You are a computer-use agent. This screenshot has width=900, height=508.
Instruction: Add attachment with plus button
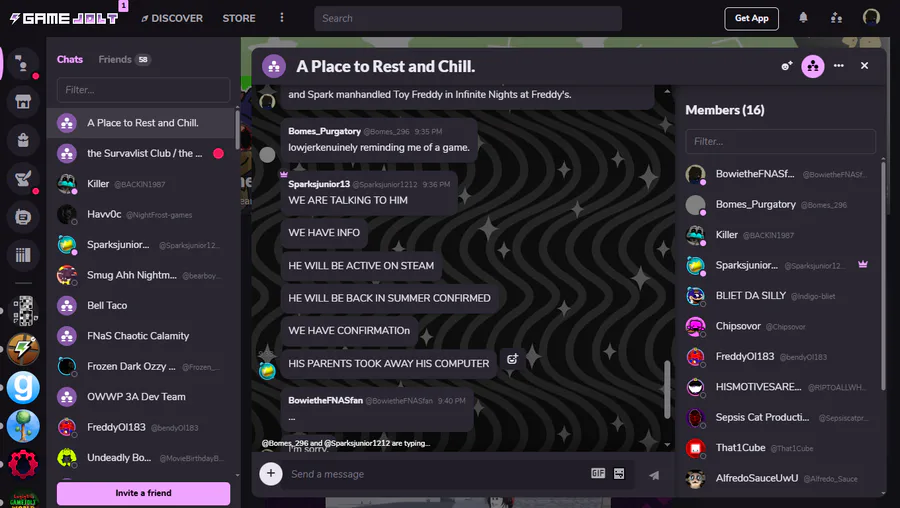click(271, 474)
